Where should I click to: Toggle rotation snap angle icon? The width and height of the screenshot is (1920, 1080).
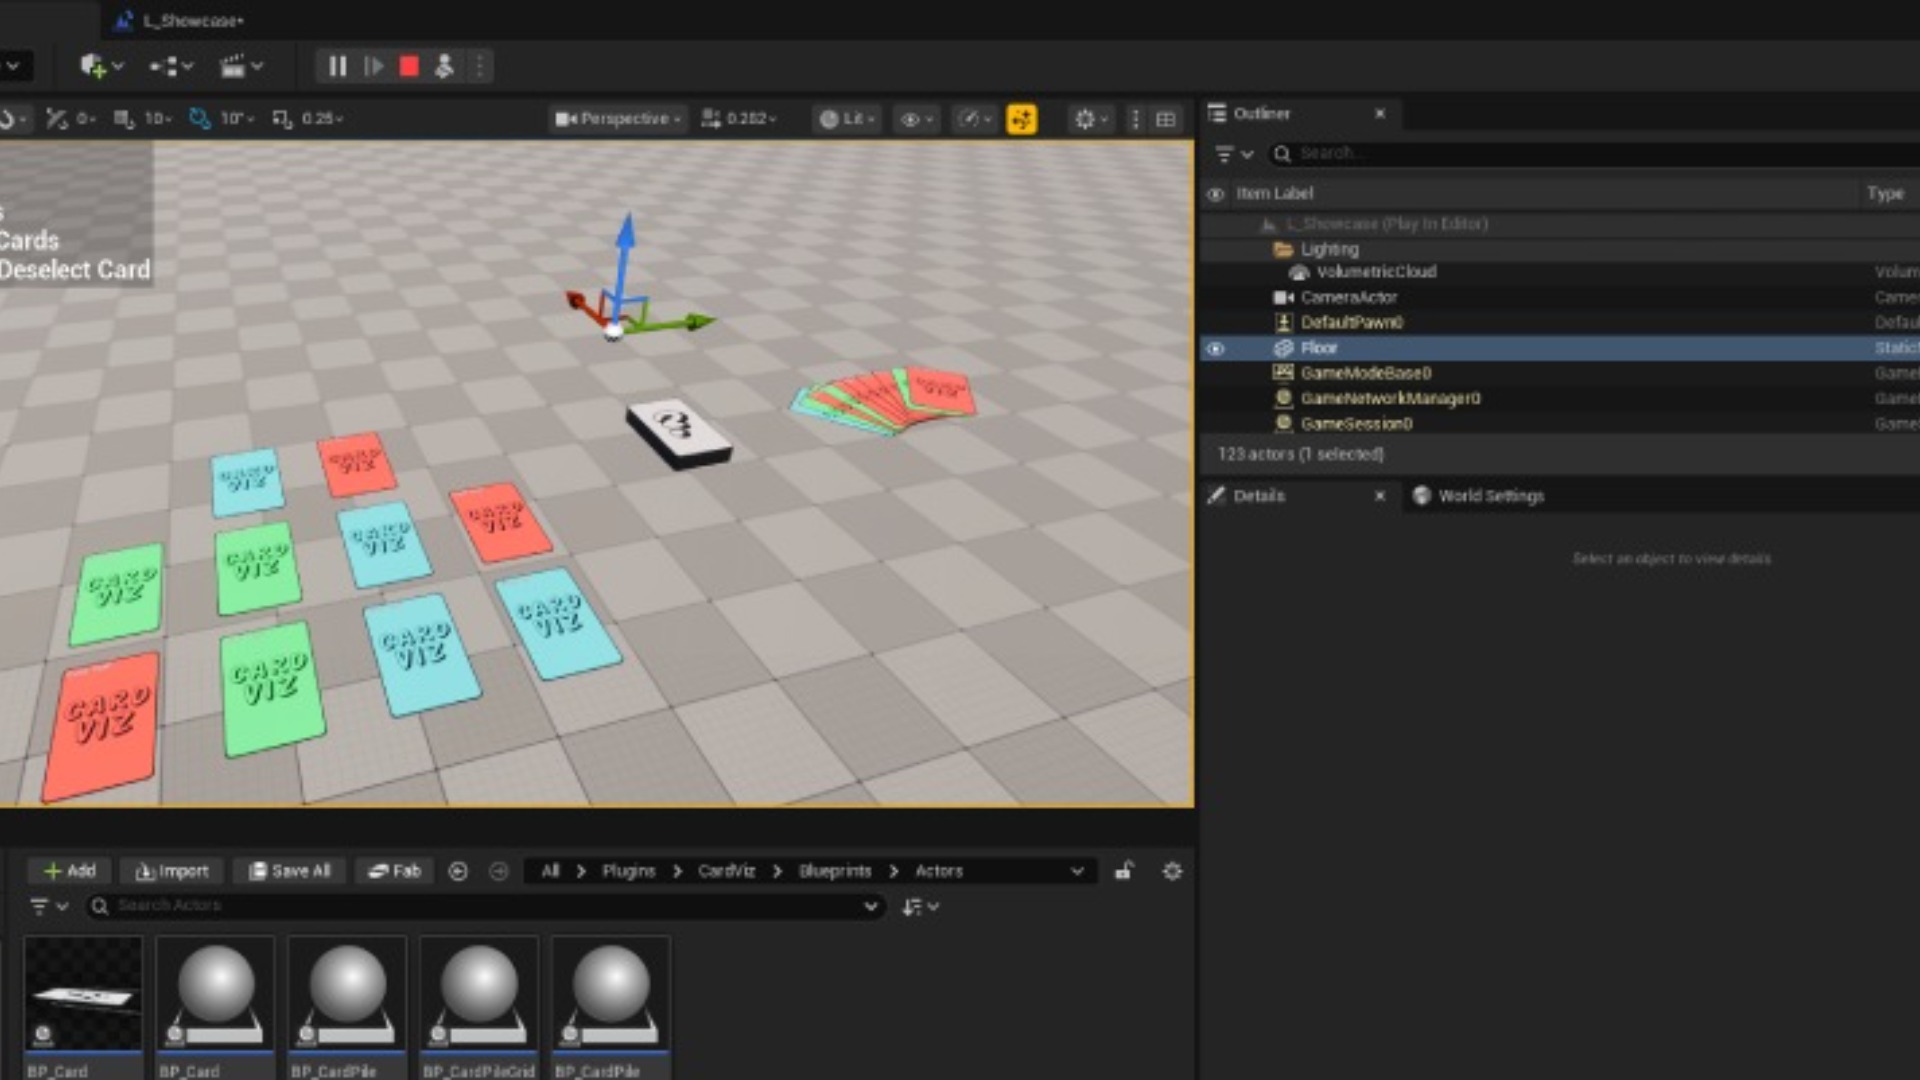(200, 118)
